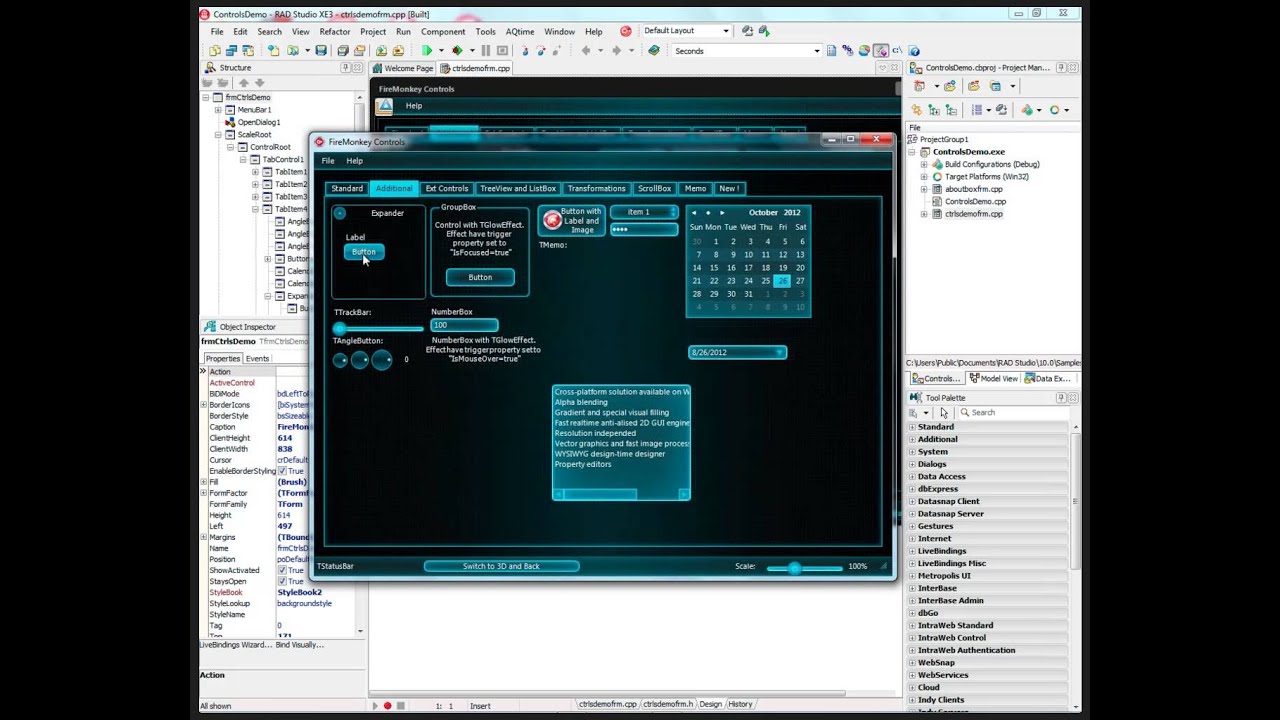The image size is (1280, 720).
Task: Switch to Model View tab
Action: (993, 379)
